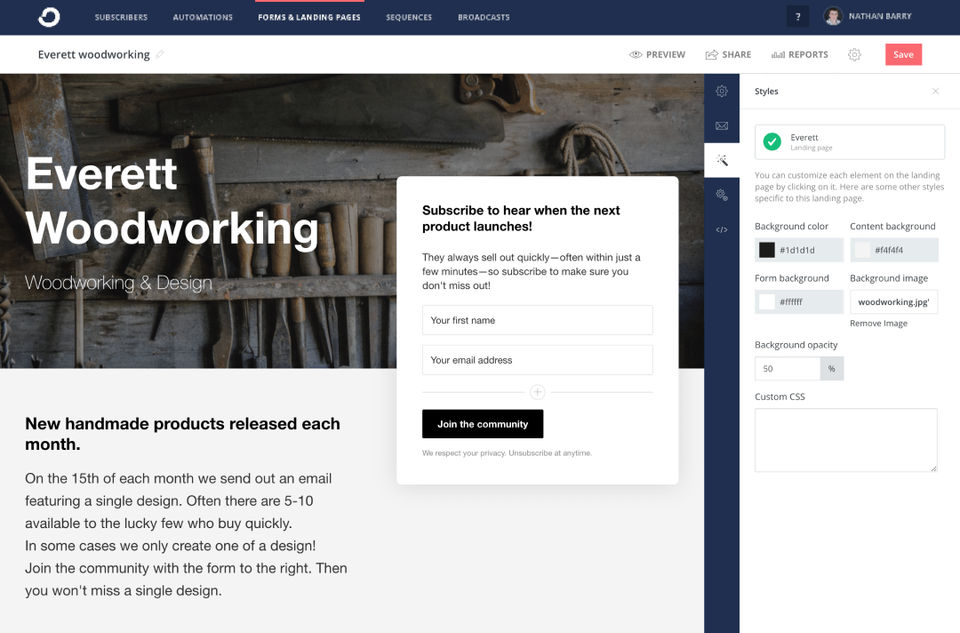The image size is (960, 633).
Task: Switch to the Sequences tab
Action: [x=409, y=17]
